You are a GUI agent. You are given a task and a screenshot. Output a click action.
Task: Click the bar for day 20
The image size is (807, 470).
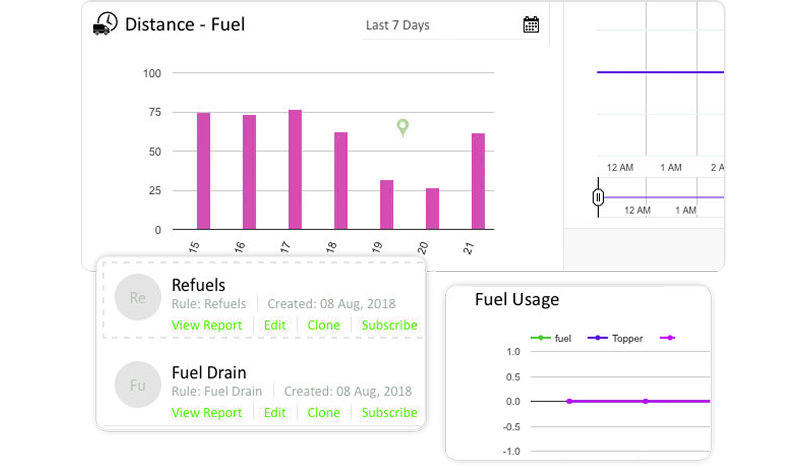[432, 209]
